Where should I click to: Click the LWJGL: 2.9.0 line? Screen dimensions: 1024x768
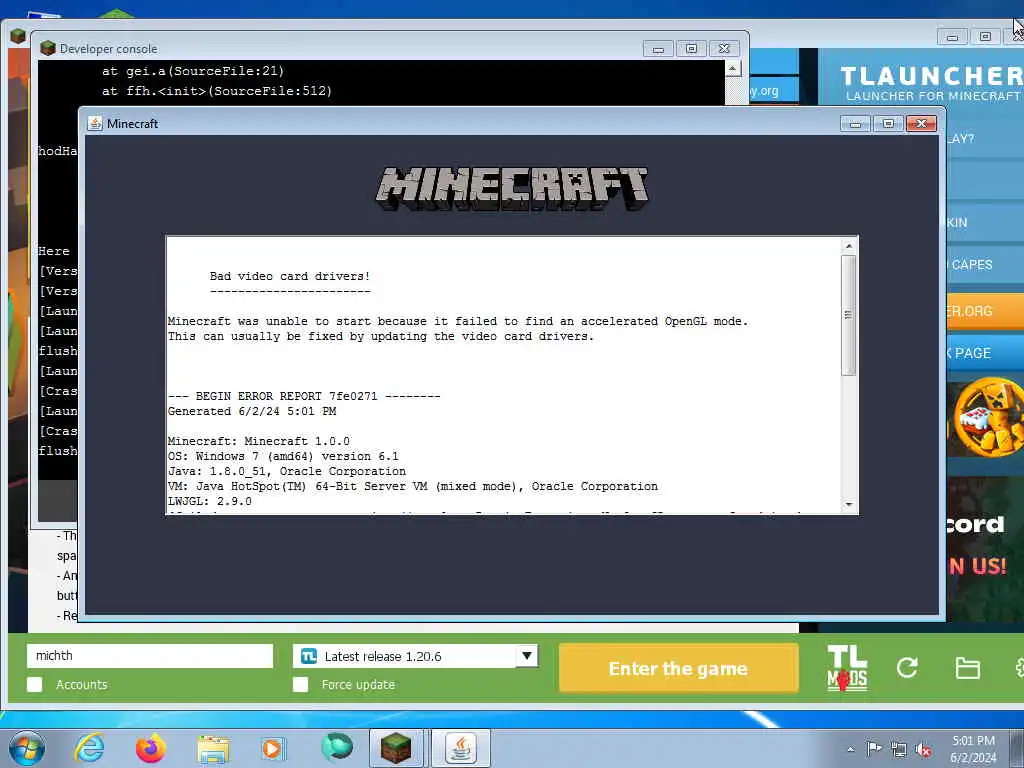(x=210, y=502)
